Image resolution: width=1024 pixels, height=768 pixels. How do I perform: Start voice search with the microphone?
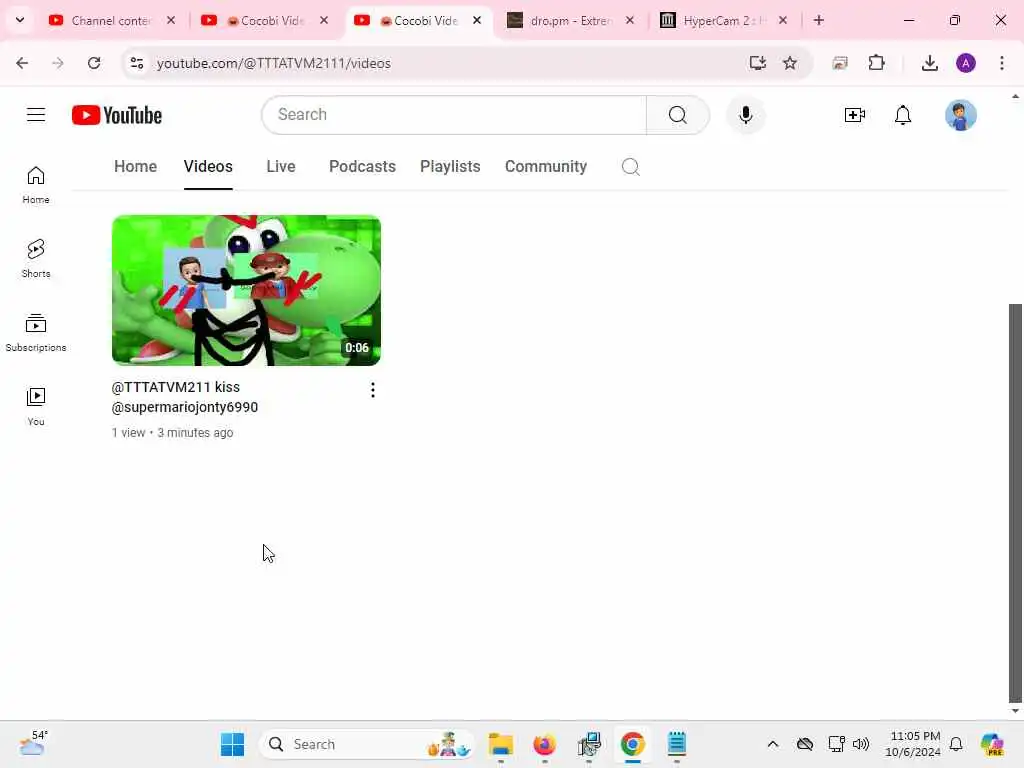(x=745, y=115)
